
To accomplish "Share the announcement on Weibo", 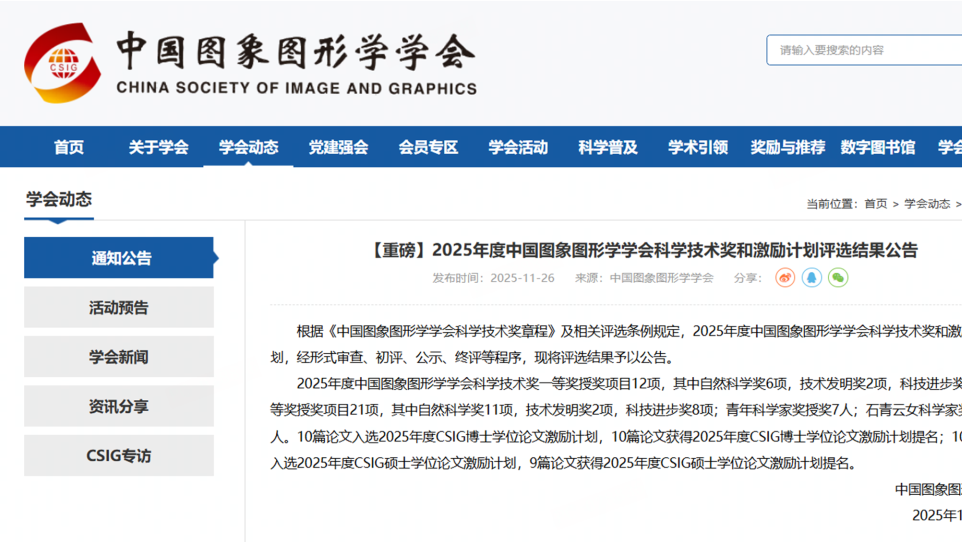I will [x=785, y=278].
